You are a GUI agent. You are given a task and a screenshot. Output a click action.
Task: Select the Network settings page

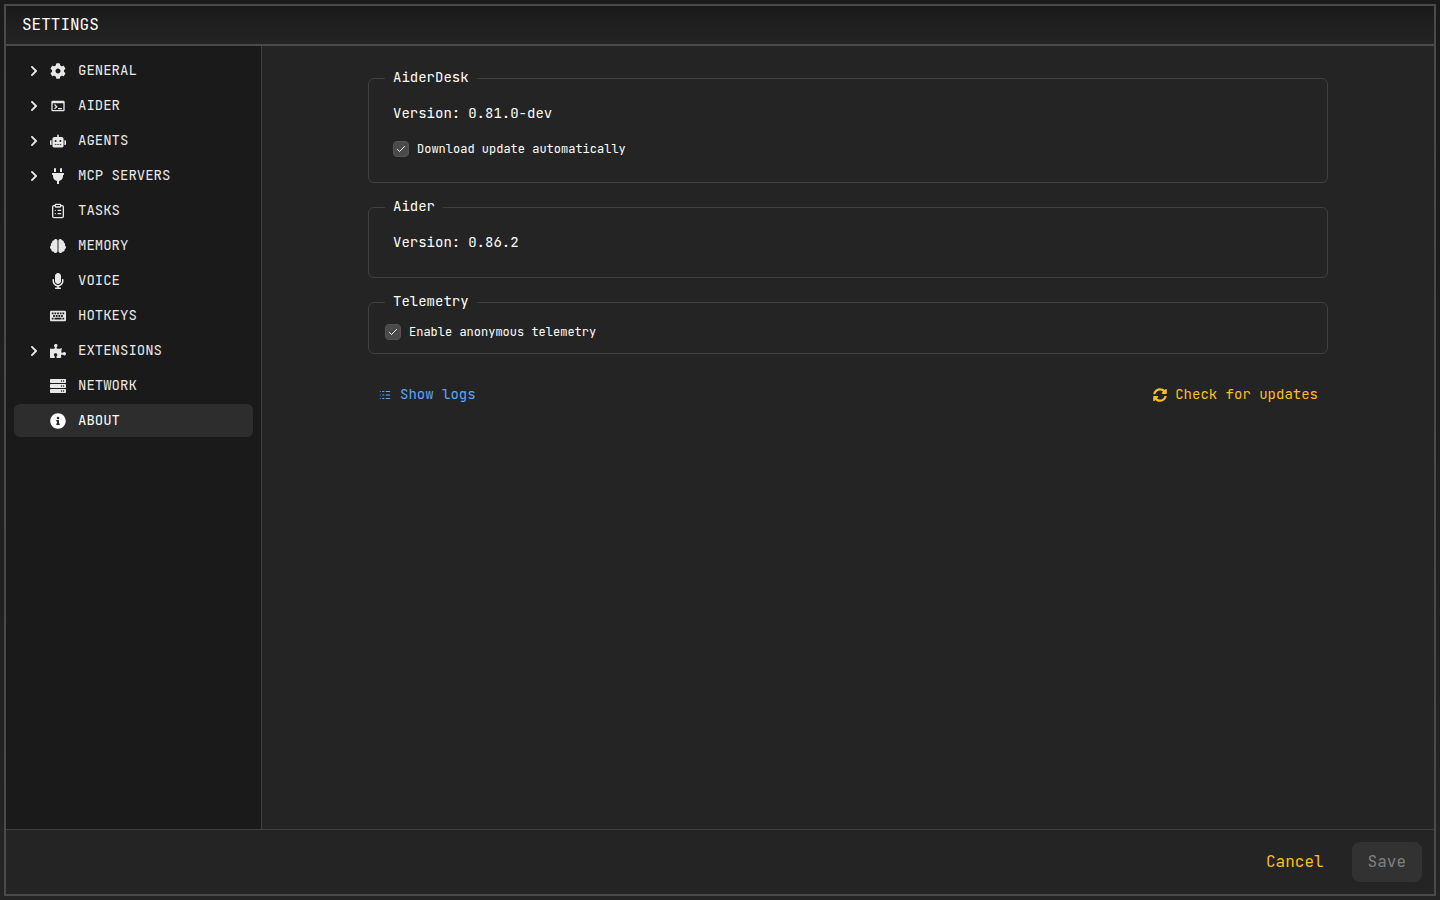(133, 386)
